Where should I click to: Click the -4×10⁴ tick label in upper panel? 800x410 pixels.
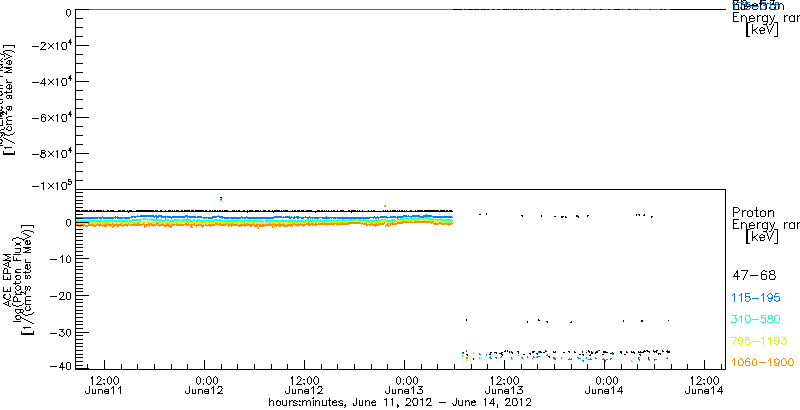tap(51, 82)
